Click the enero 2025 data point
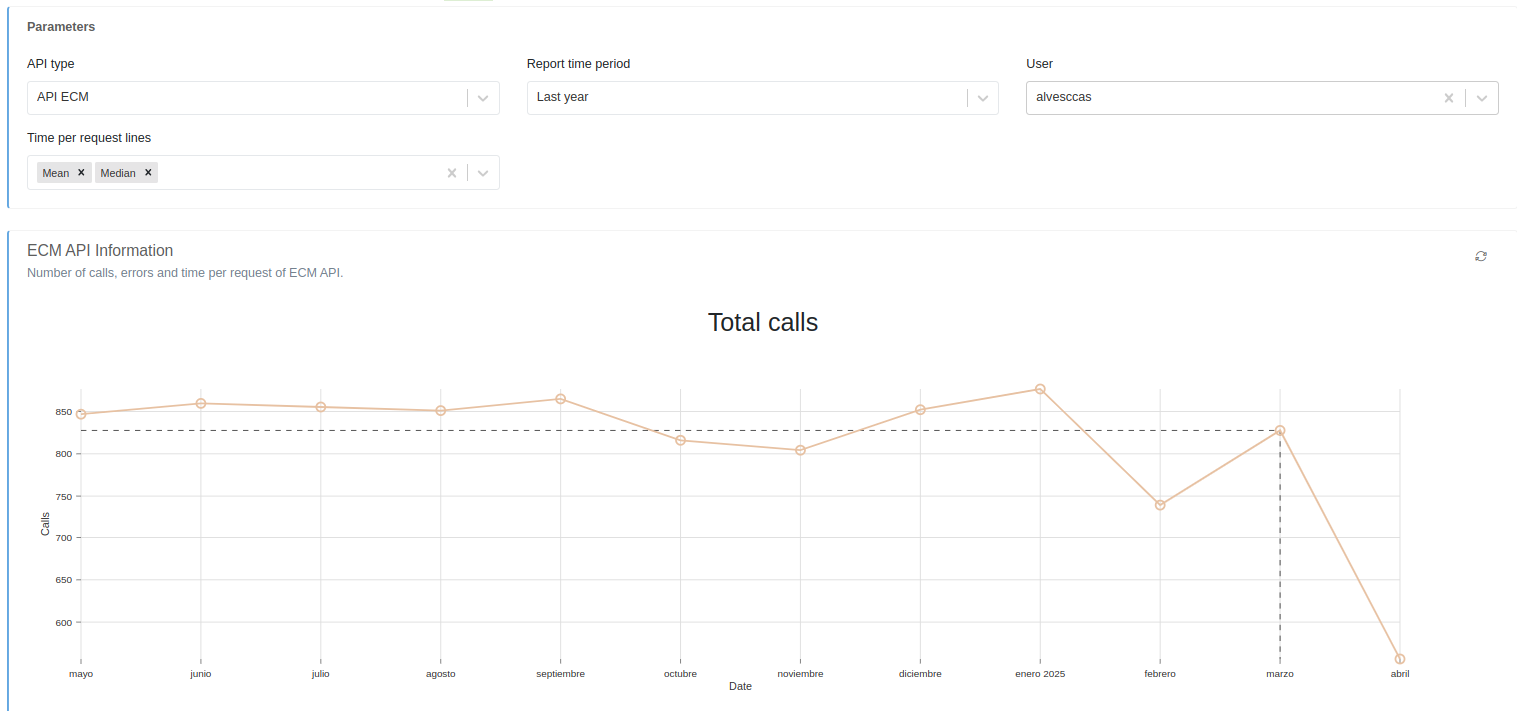 1040,389
